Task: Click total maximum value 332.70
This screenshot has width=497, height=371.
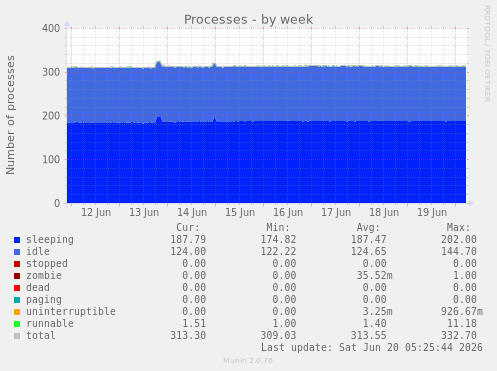Action: tap(459, 335)
